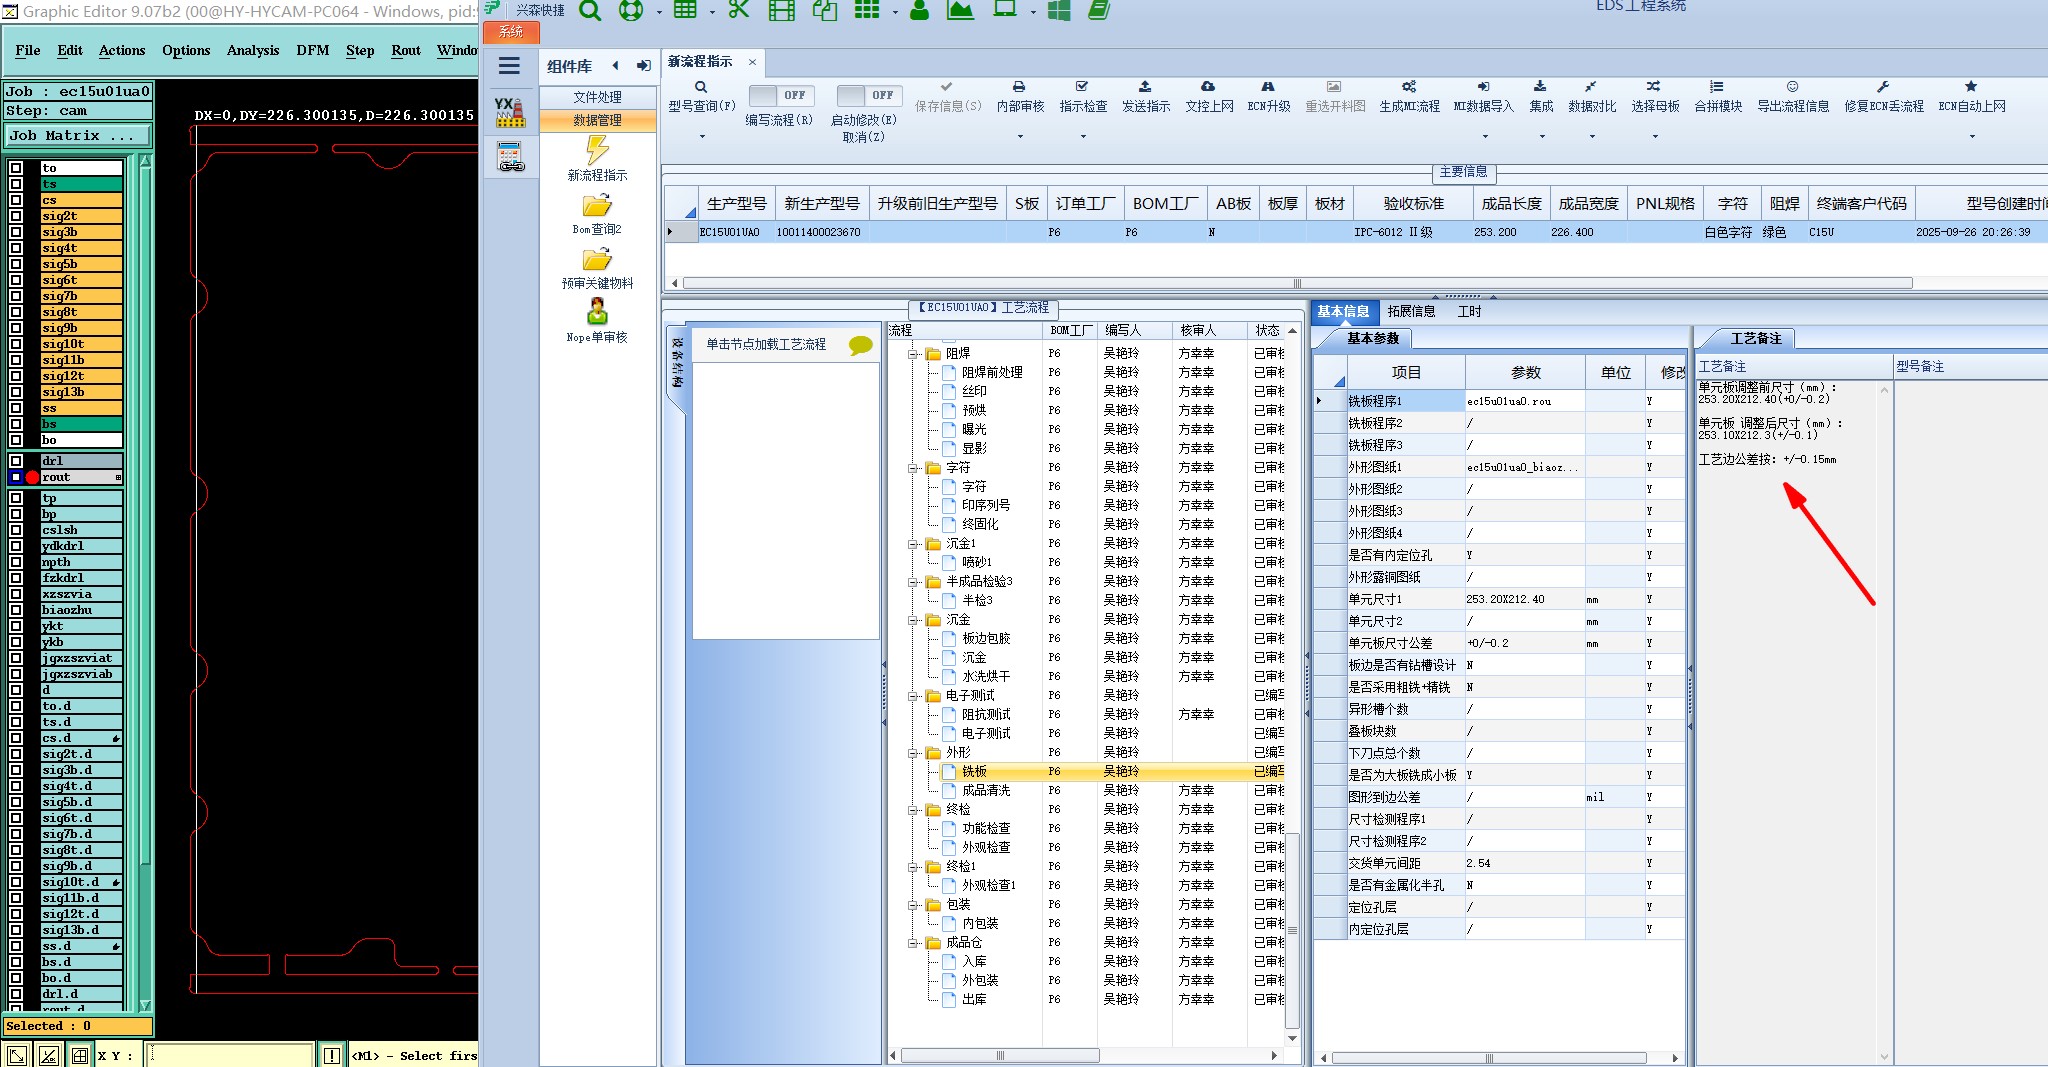Open dropdown arrow under 指示检查

(1083, 137)
